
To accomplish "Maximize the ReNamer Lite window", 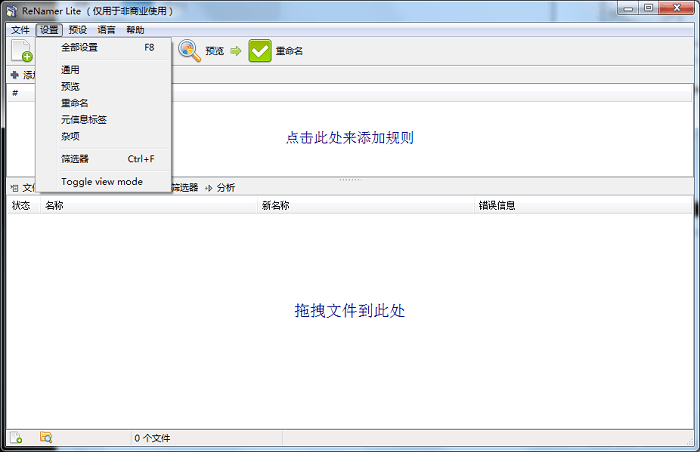I will 649,8.
